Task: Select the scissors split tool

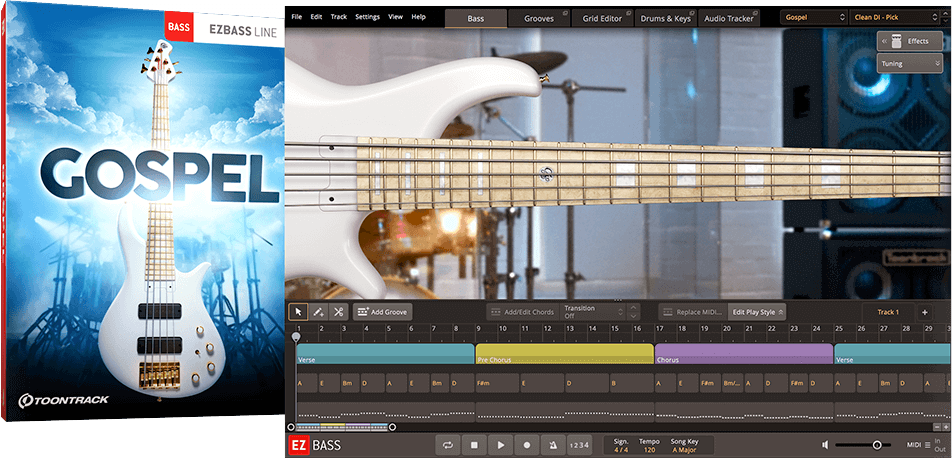Action: 338,312
